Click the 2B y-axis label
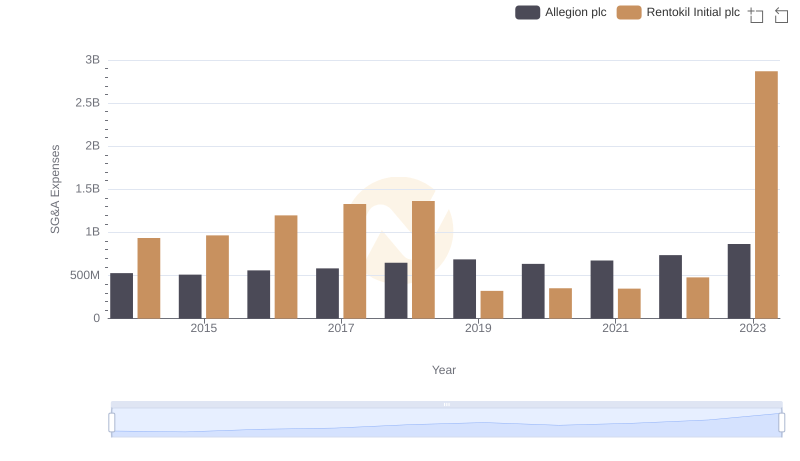 tap(92, 146)
